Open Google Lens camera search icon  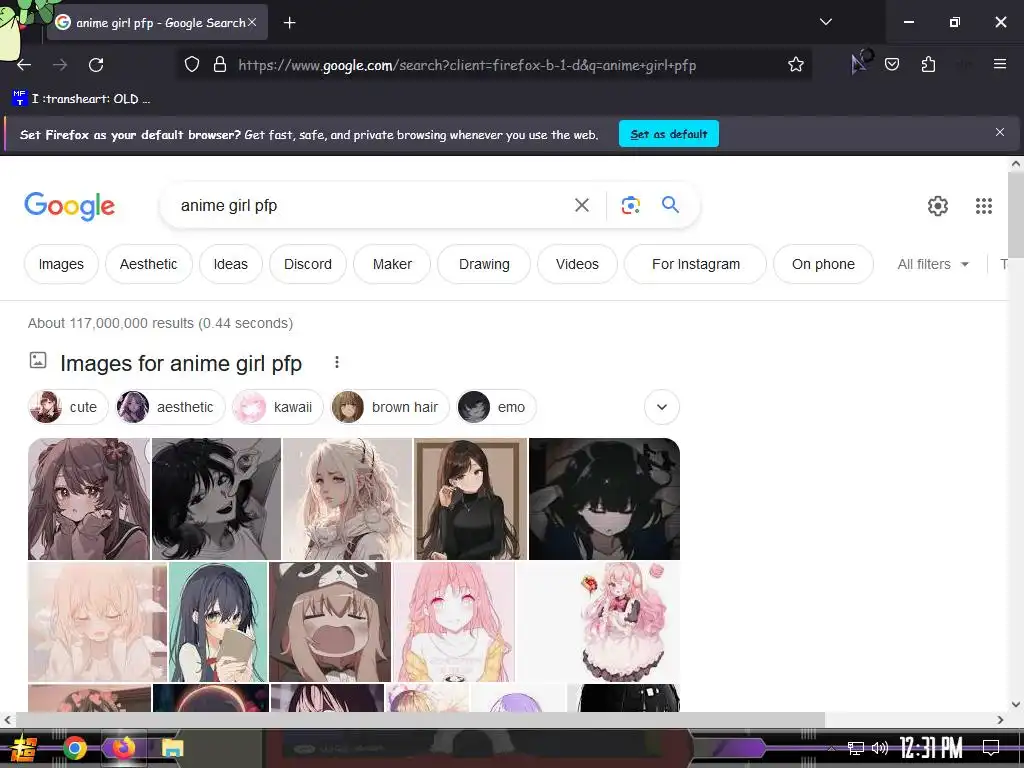click(x=630, y=206)
